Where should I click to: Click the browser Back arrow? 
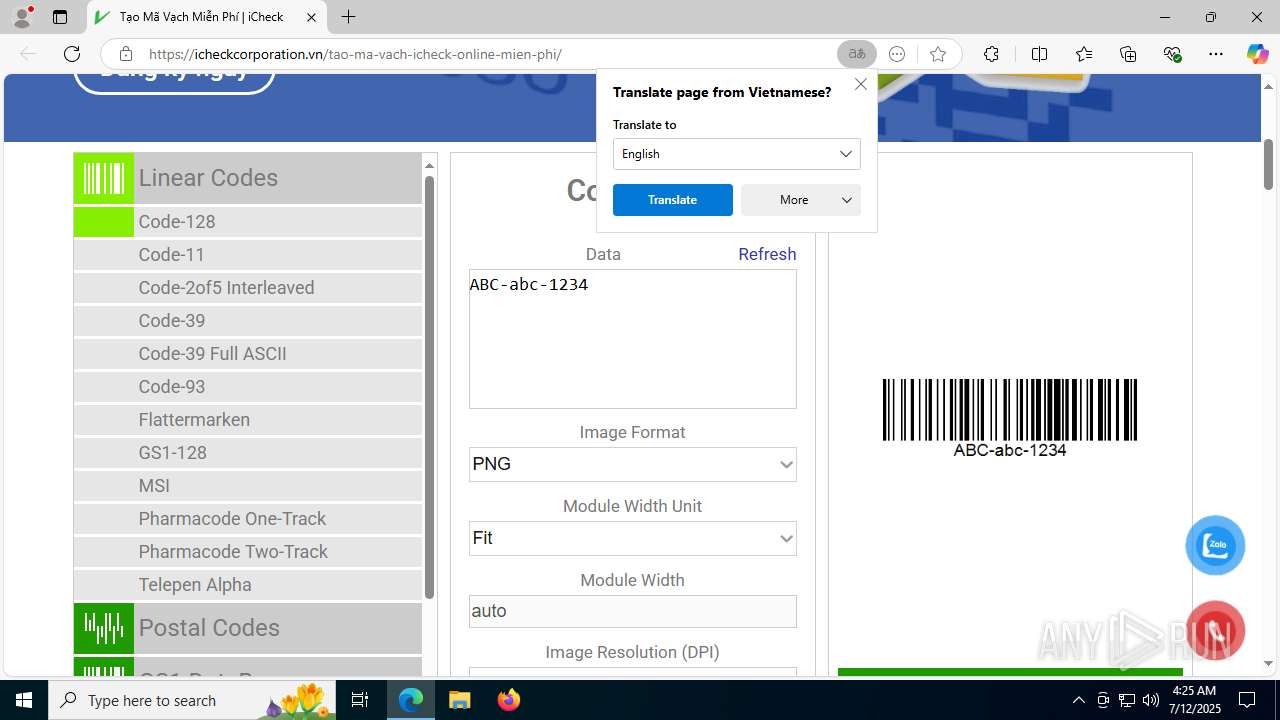click(x=28, y=54)
